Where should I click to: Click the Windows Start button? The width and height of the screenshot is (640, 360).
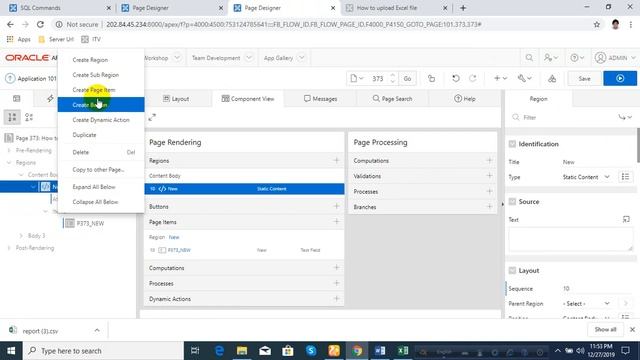[x=11, y=351]
